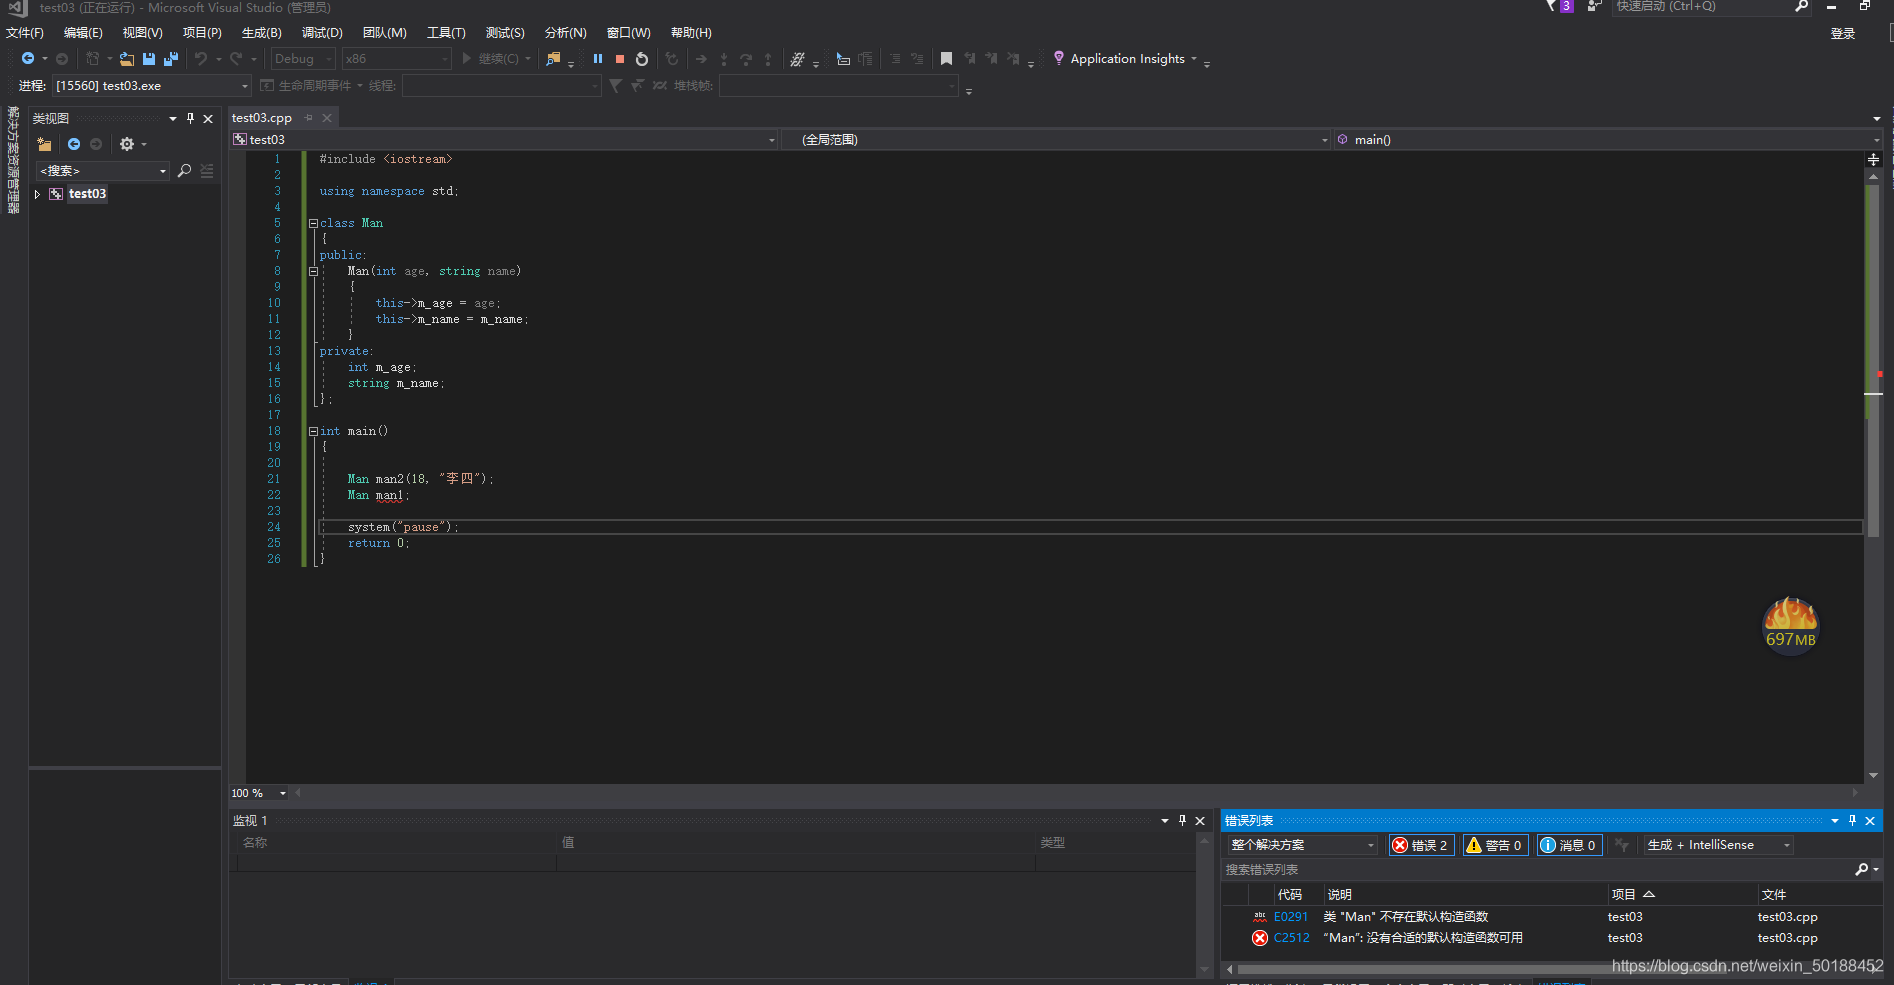Open the View (视图) menu
Viewport: 1894px width, 985px height.
142,33
